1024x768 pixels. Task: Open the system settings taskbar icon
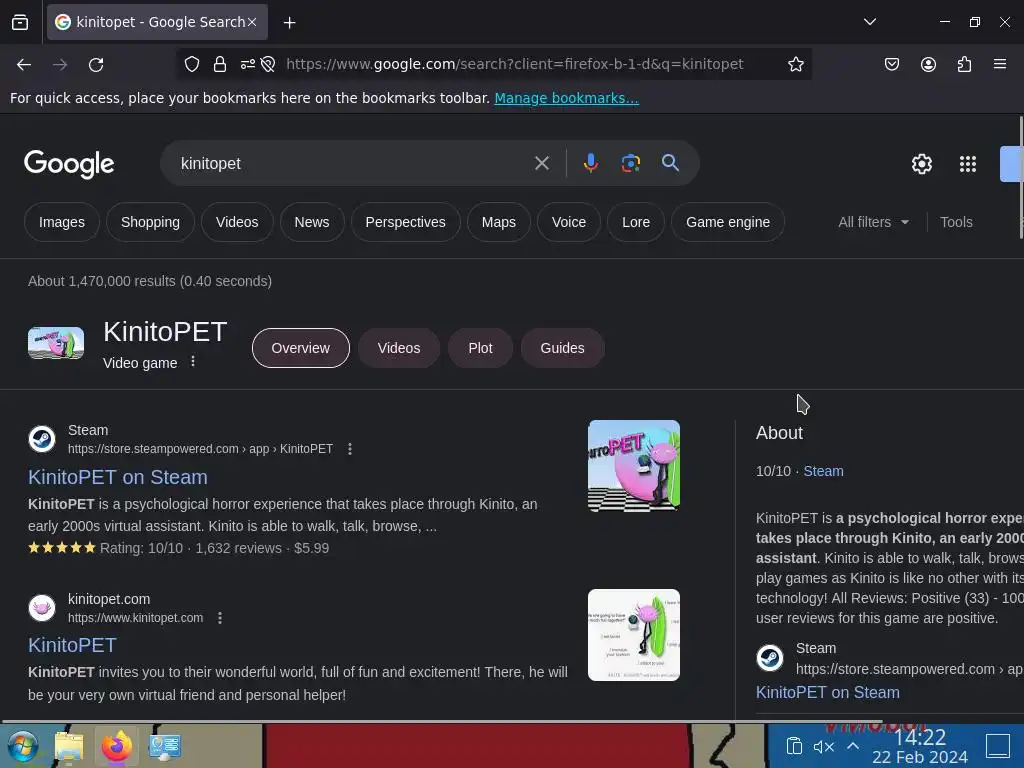[165, 746]
